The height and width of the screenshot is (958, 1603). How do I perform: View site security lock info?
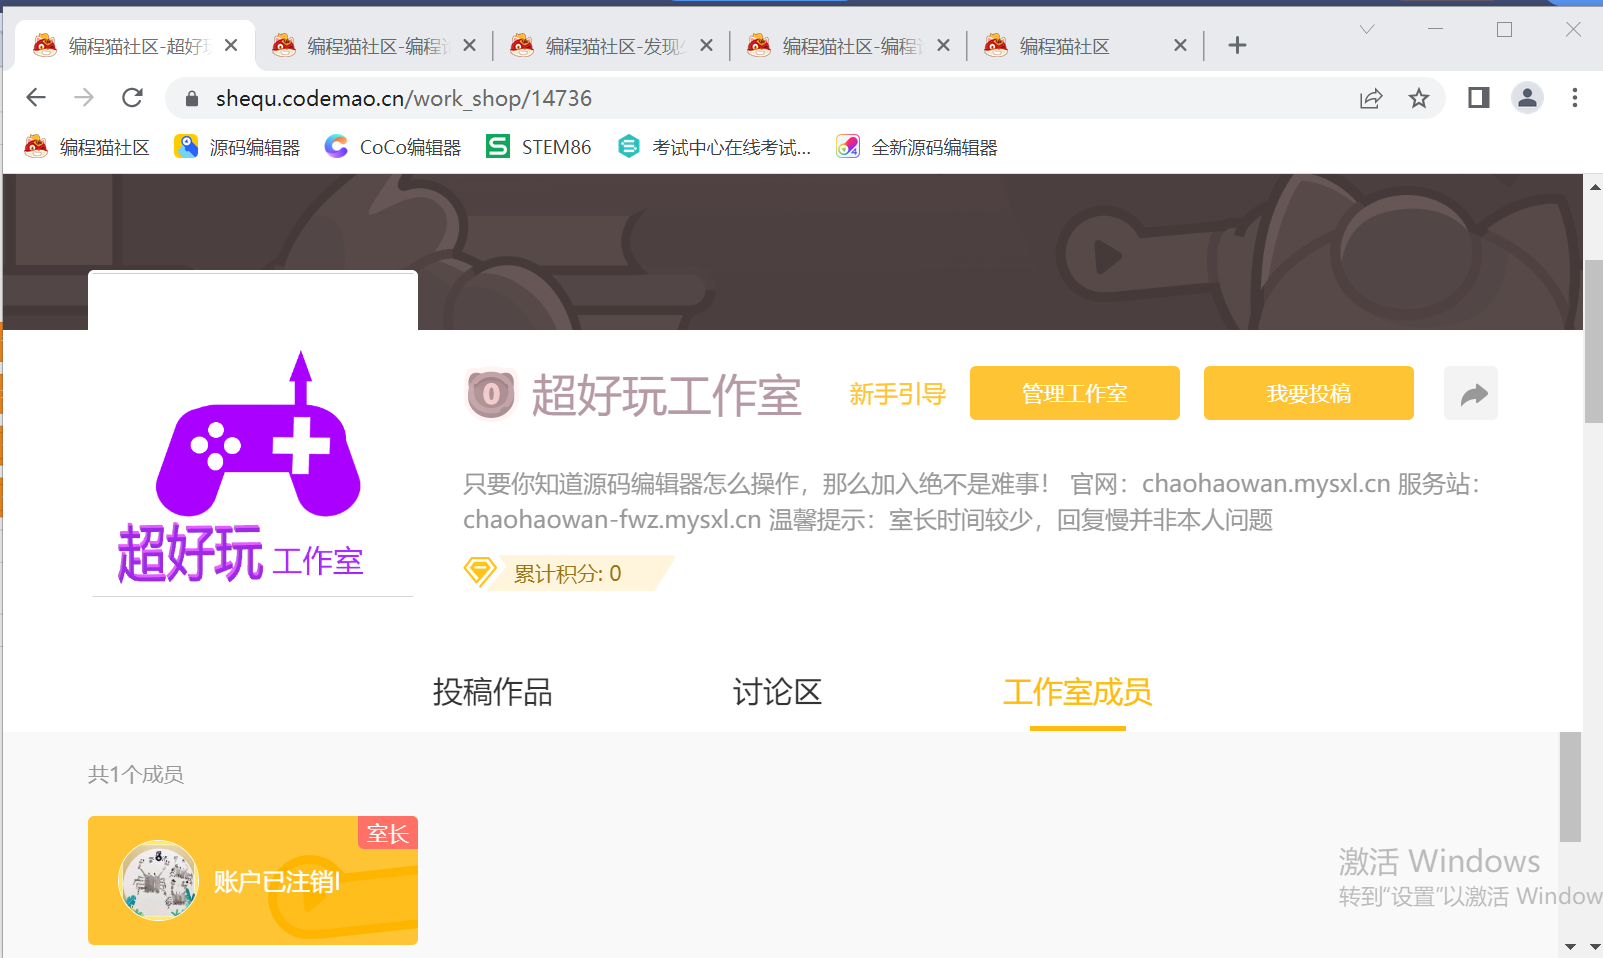coord(192,99)
